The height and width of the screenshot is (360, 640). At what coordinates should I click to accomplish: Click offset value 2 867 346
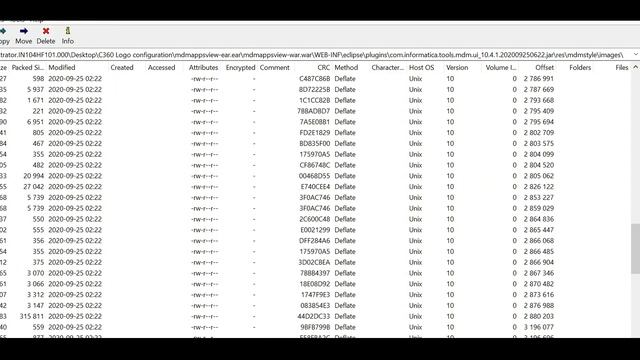click(x=539, y=273)
